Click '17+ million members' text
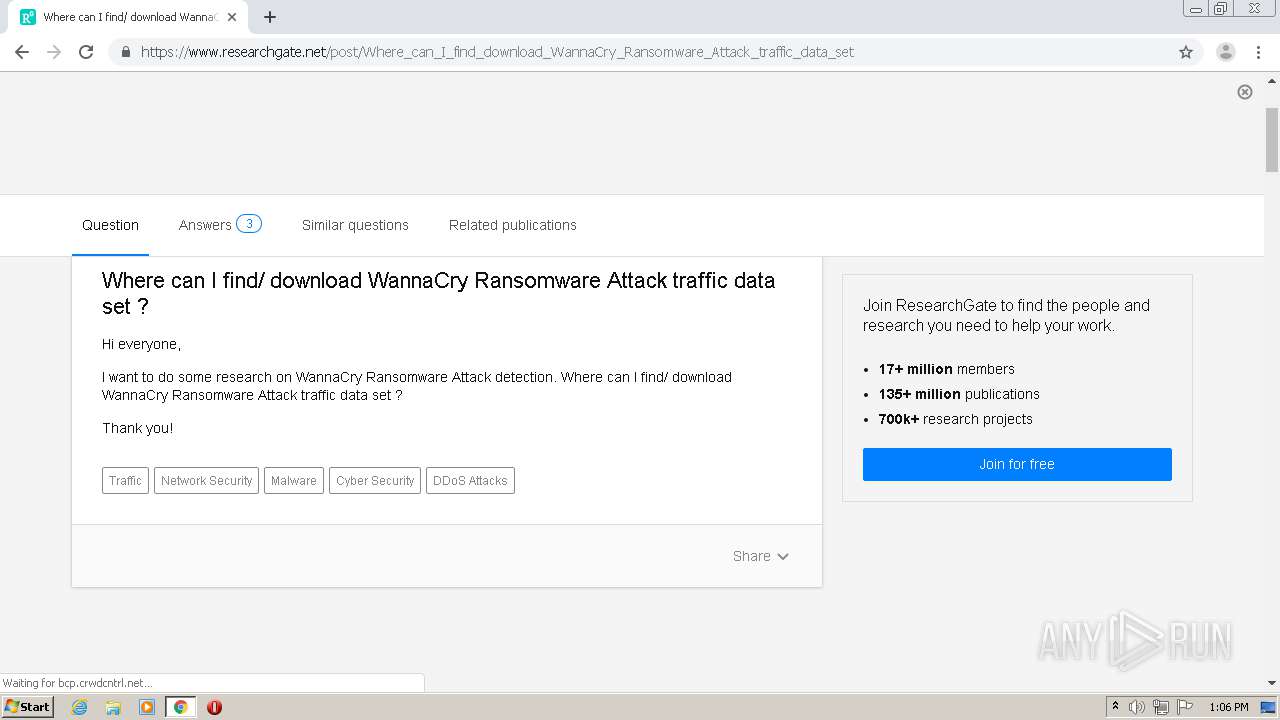The height and width of the screenshot is (720, 1280). point(946,369)
